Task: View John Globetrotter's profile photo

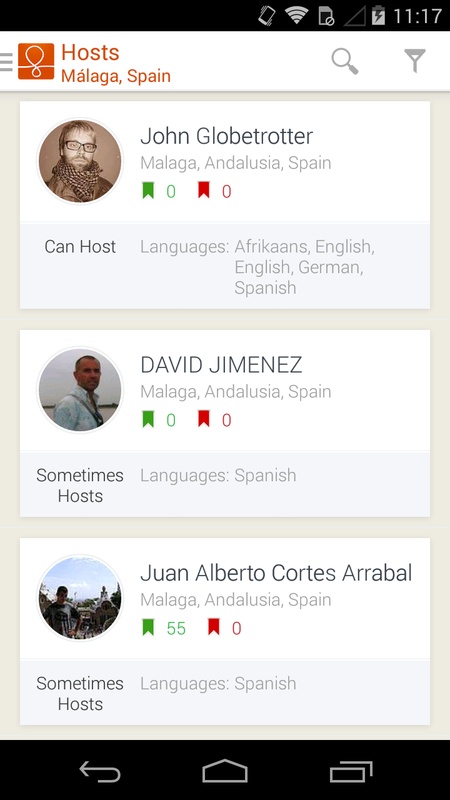Action: tap(80, 161)
